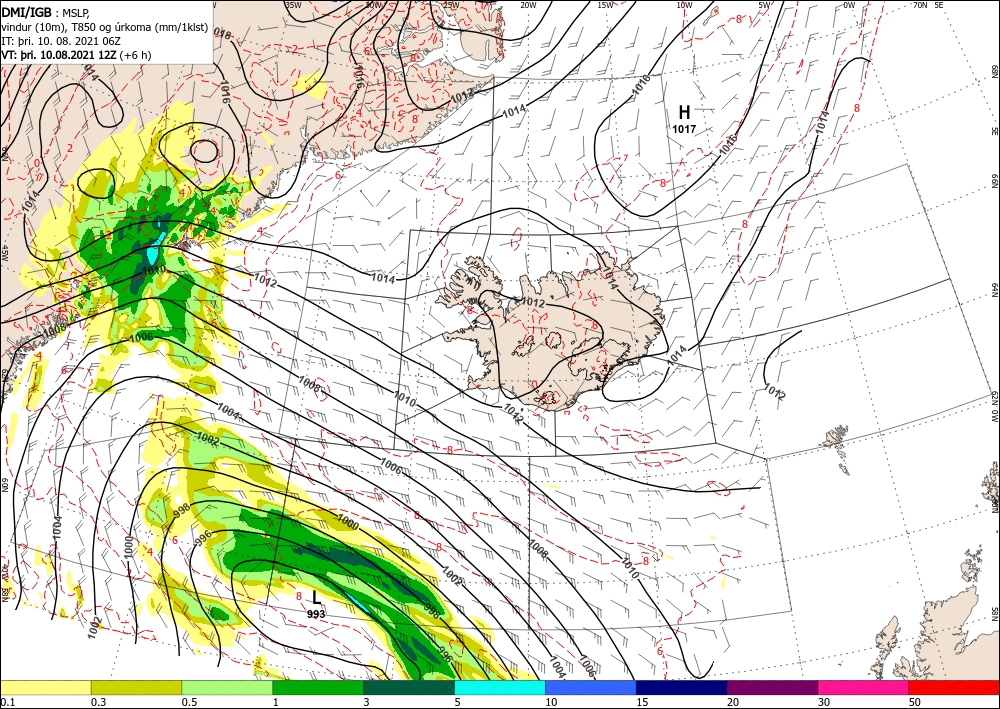Click the olive 0.3–0.5 legend swatch
This screenshot has width=1000, height=709.
pos(136,687)
